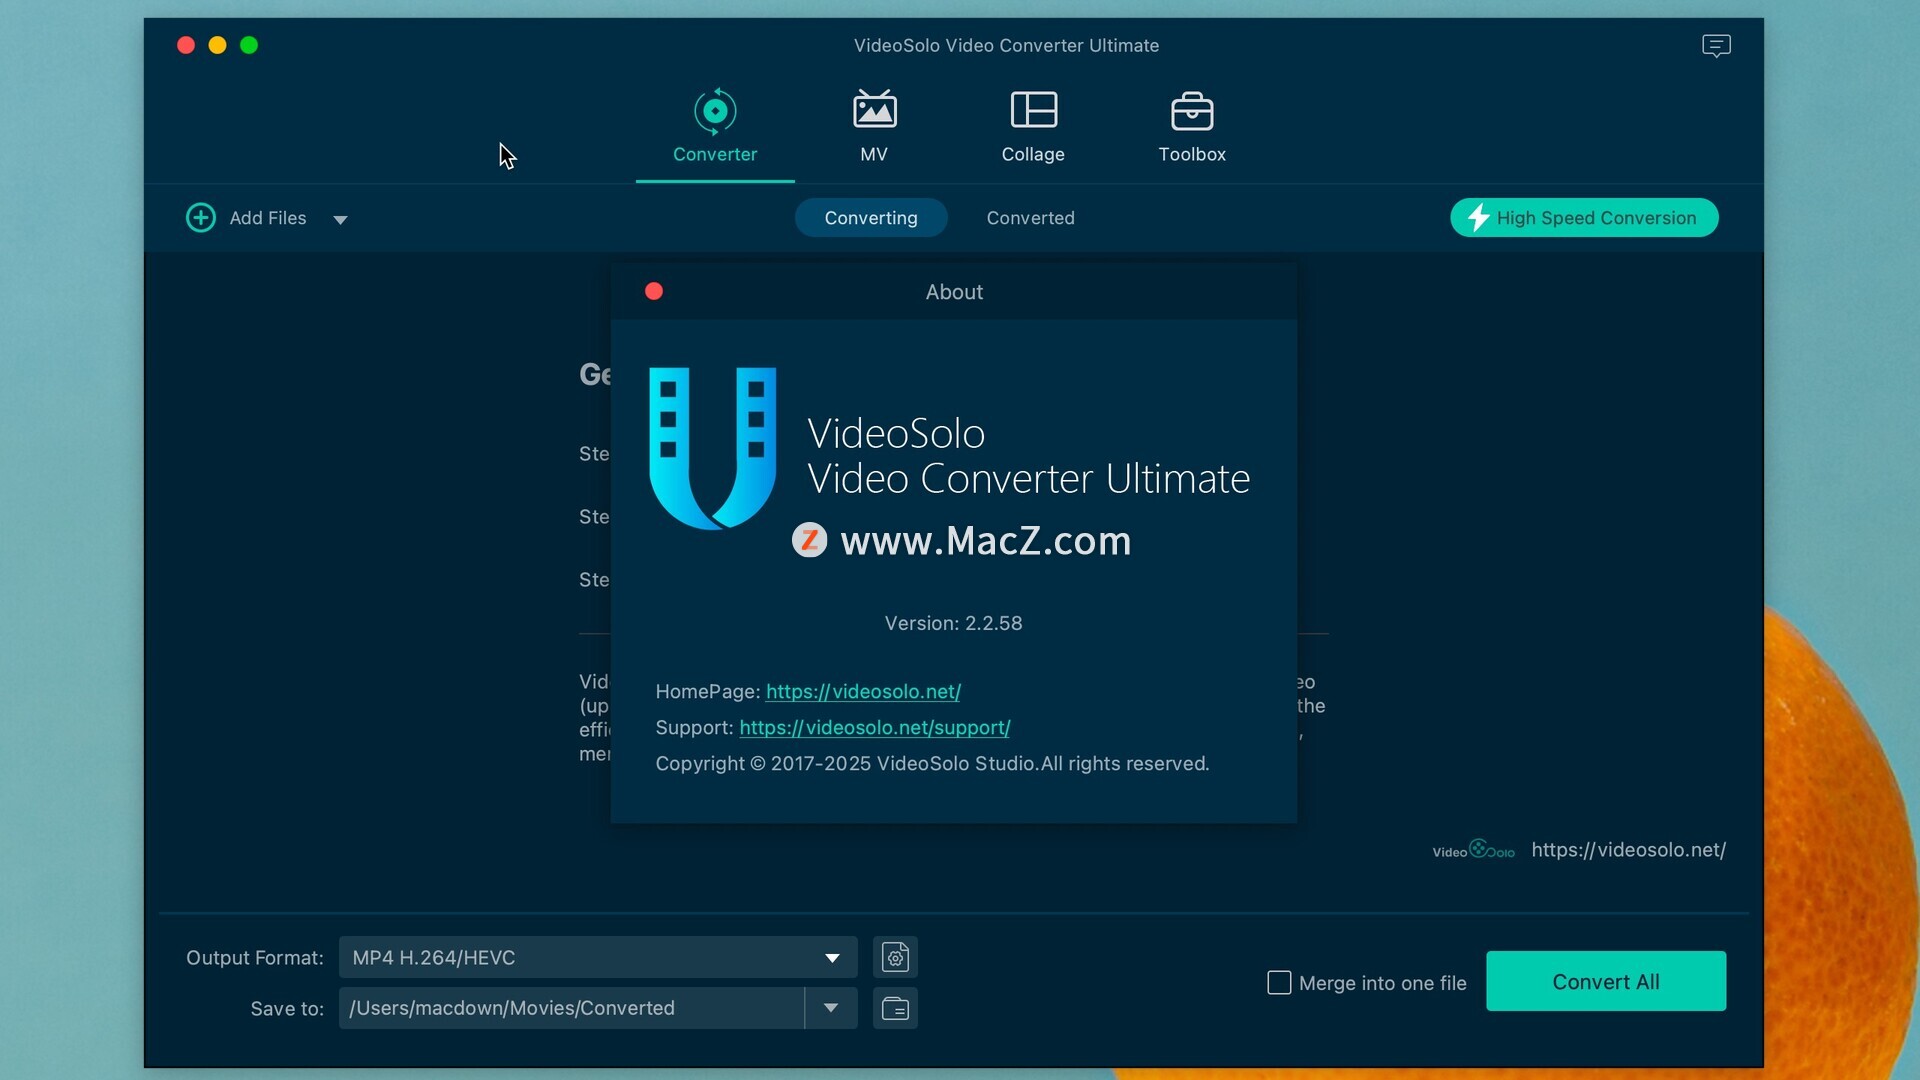Expand the Save to path dropdown
1920x1080 pixels.
(831, 1008)
